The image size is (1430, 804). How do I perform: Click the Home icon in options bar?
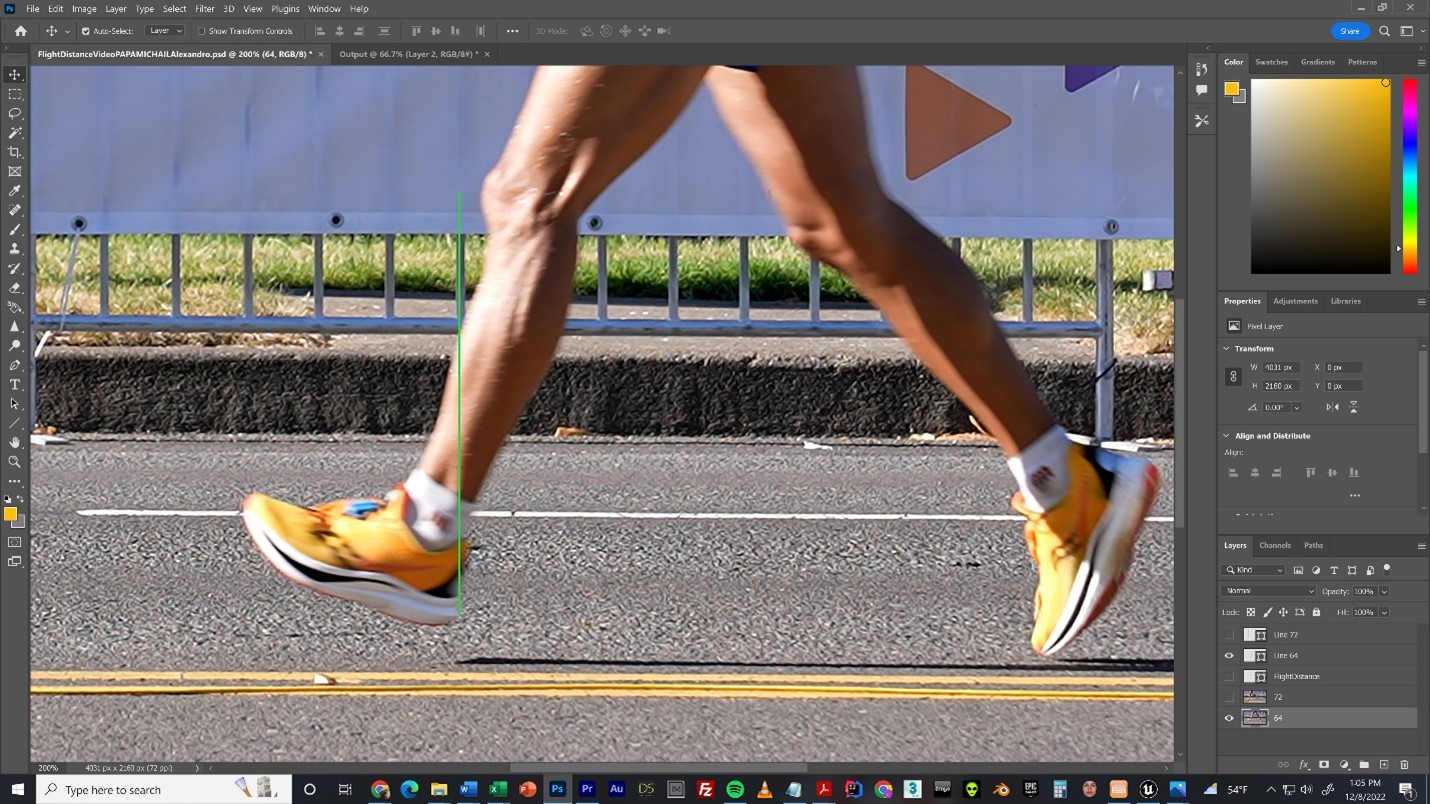[20, 31]
